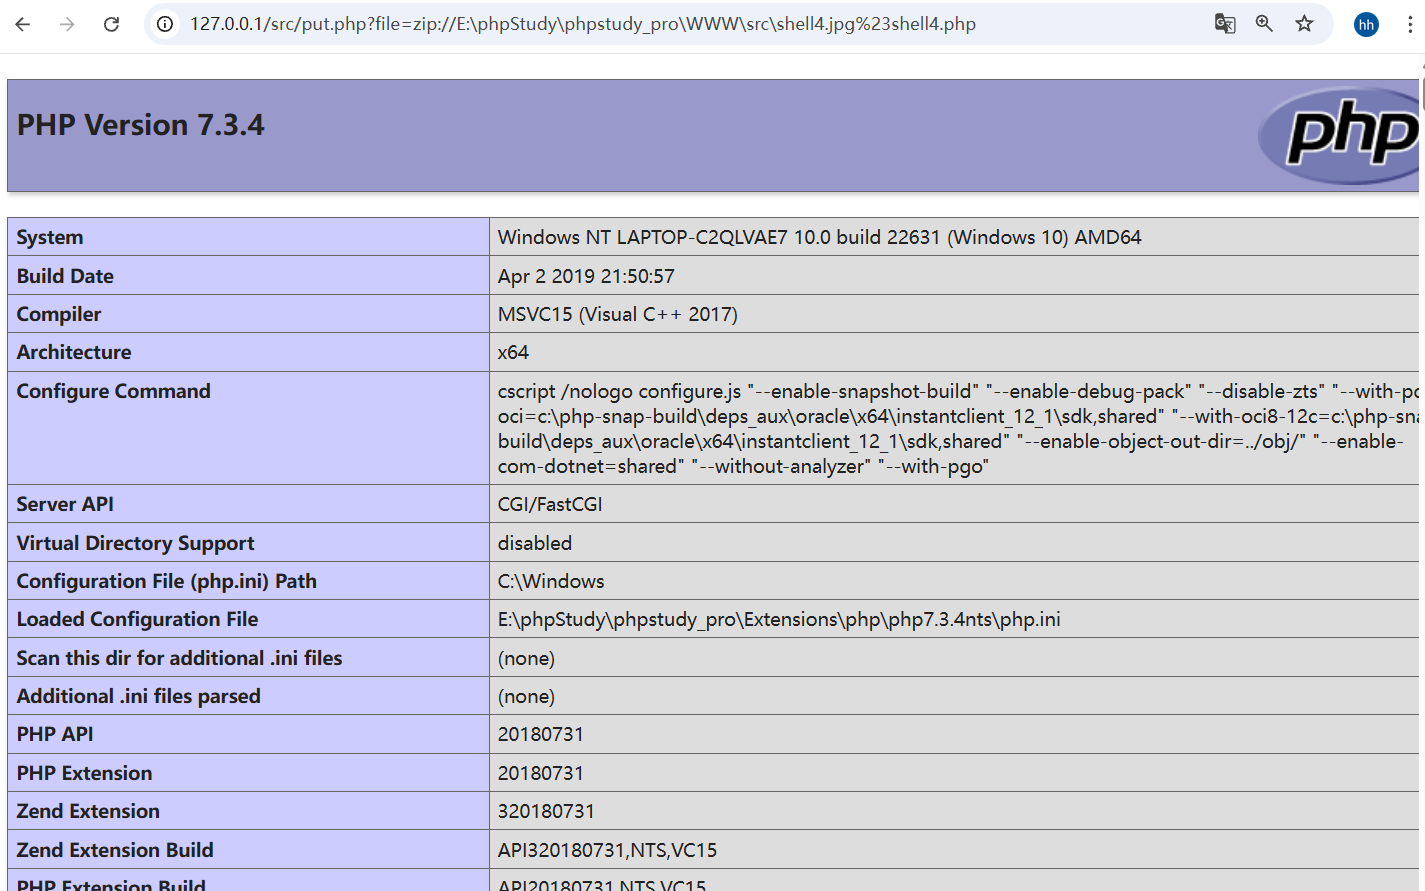The height and width of the screenshot is (891, 1425).
Task: Click the API320180731,NTS,VC15 value
Action: [x=607, y=850]
